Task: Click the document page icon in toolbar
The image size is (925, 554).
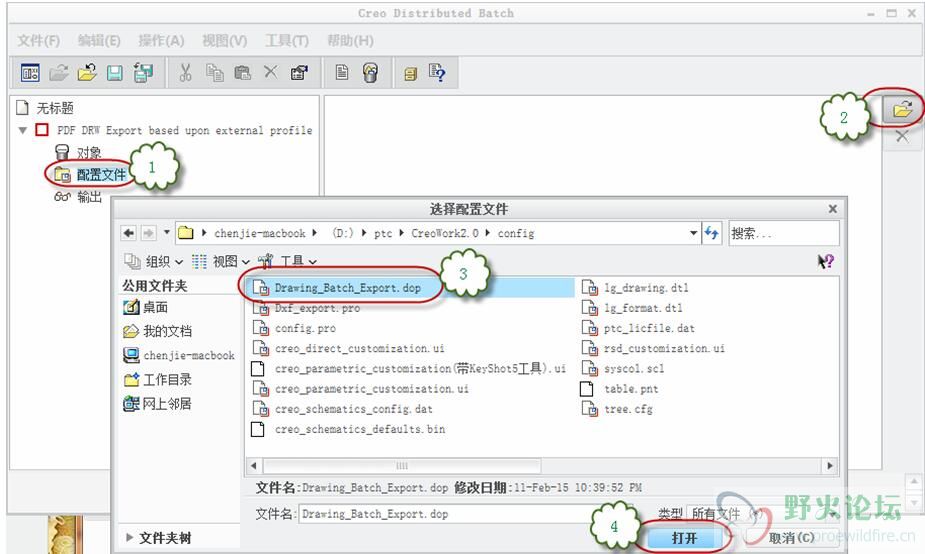Action: point(342,72)
